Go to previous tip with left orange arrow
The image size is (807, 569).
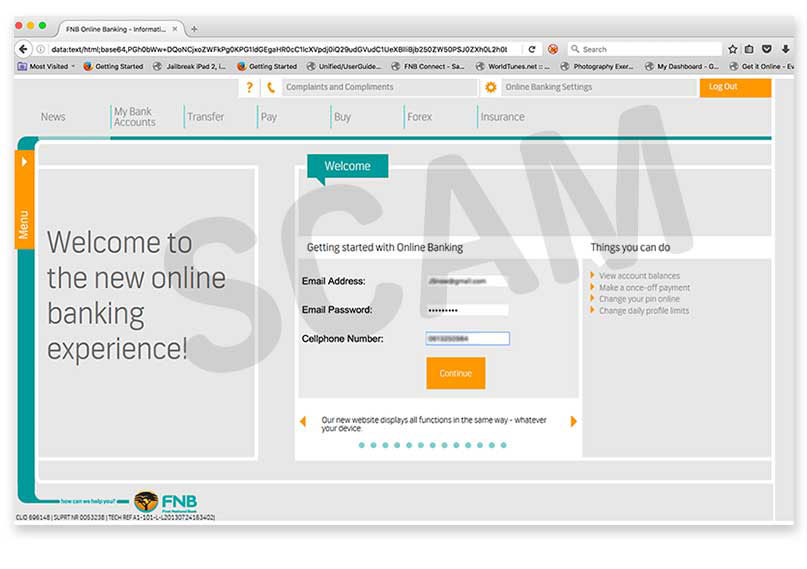[x=303, y=421]
